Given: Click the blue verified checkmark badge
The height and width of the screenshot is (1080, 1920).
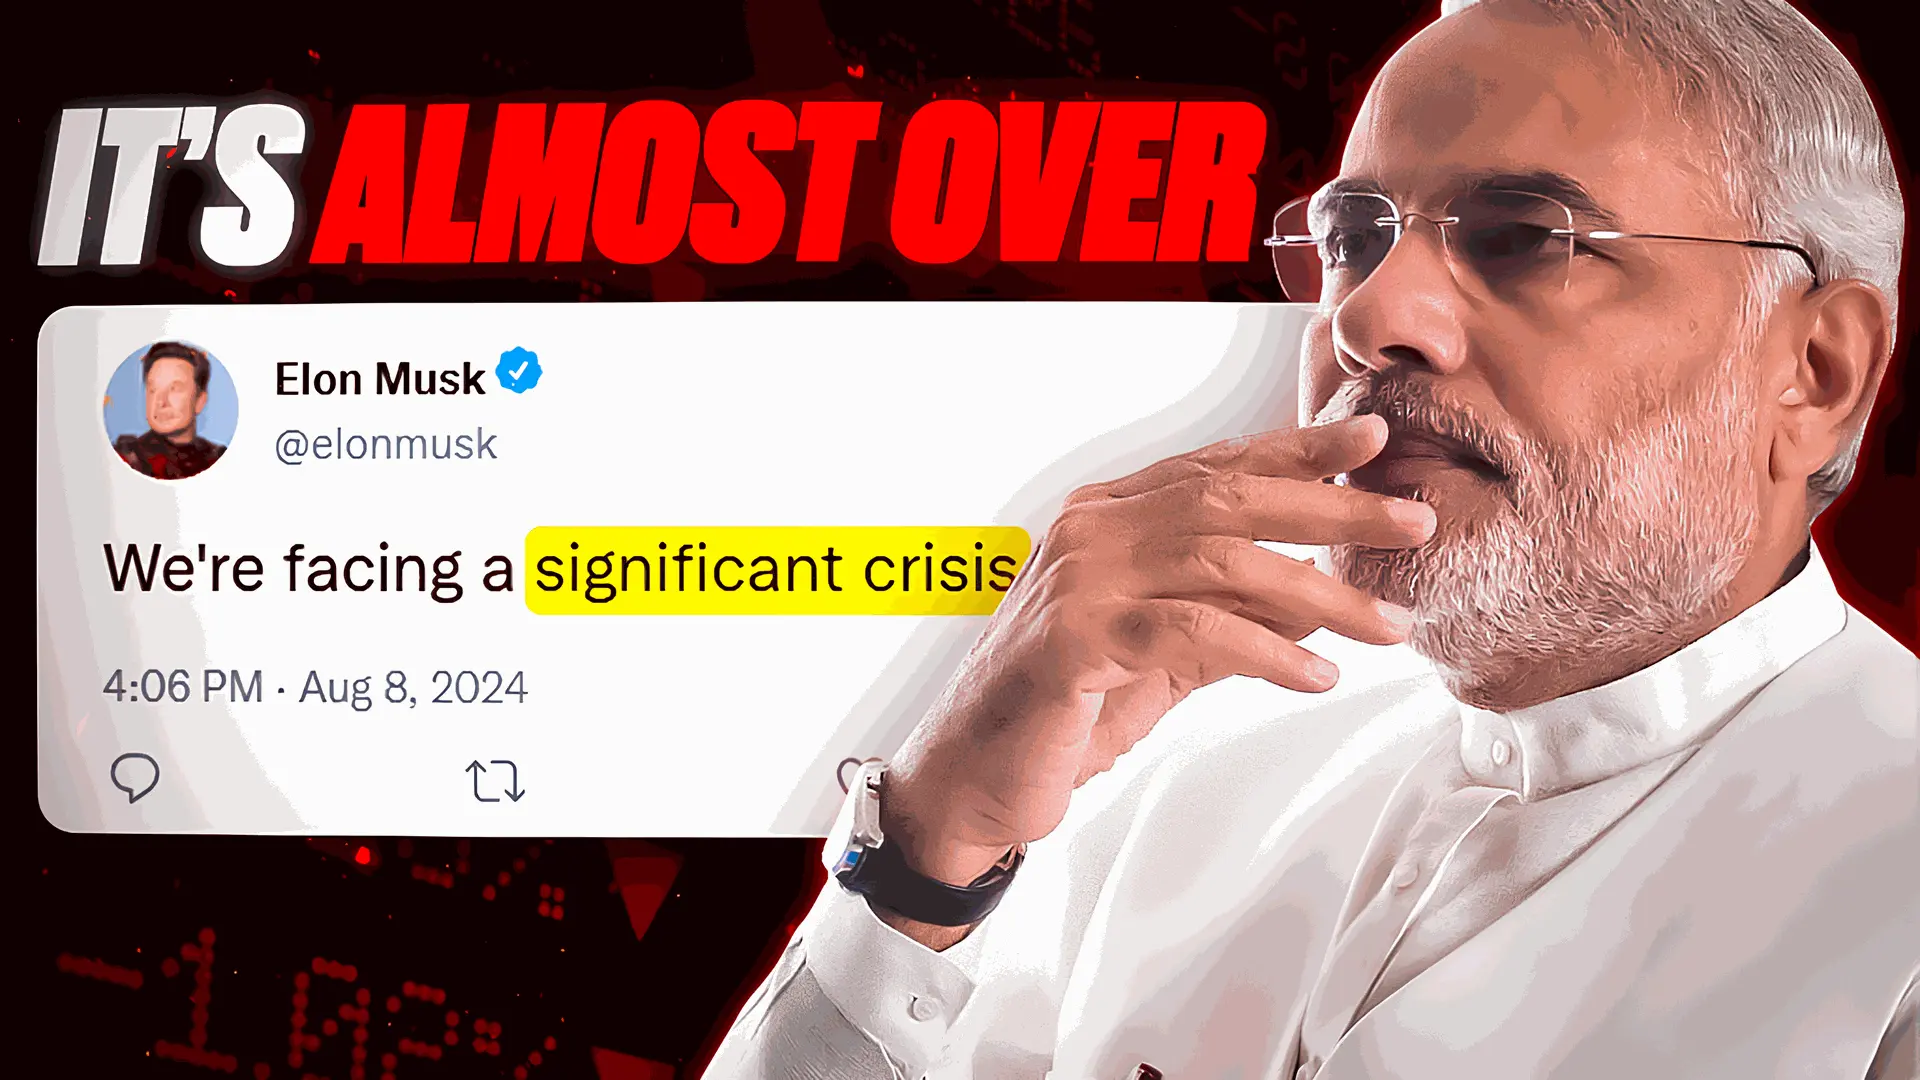Looking at the screenshot, I should [x=519, y=370].
